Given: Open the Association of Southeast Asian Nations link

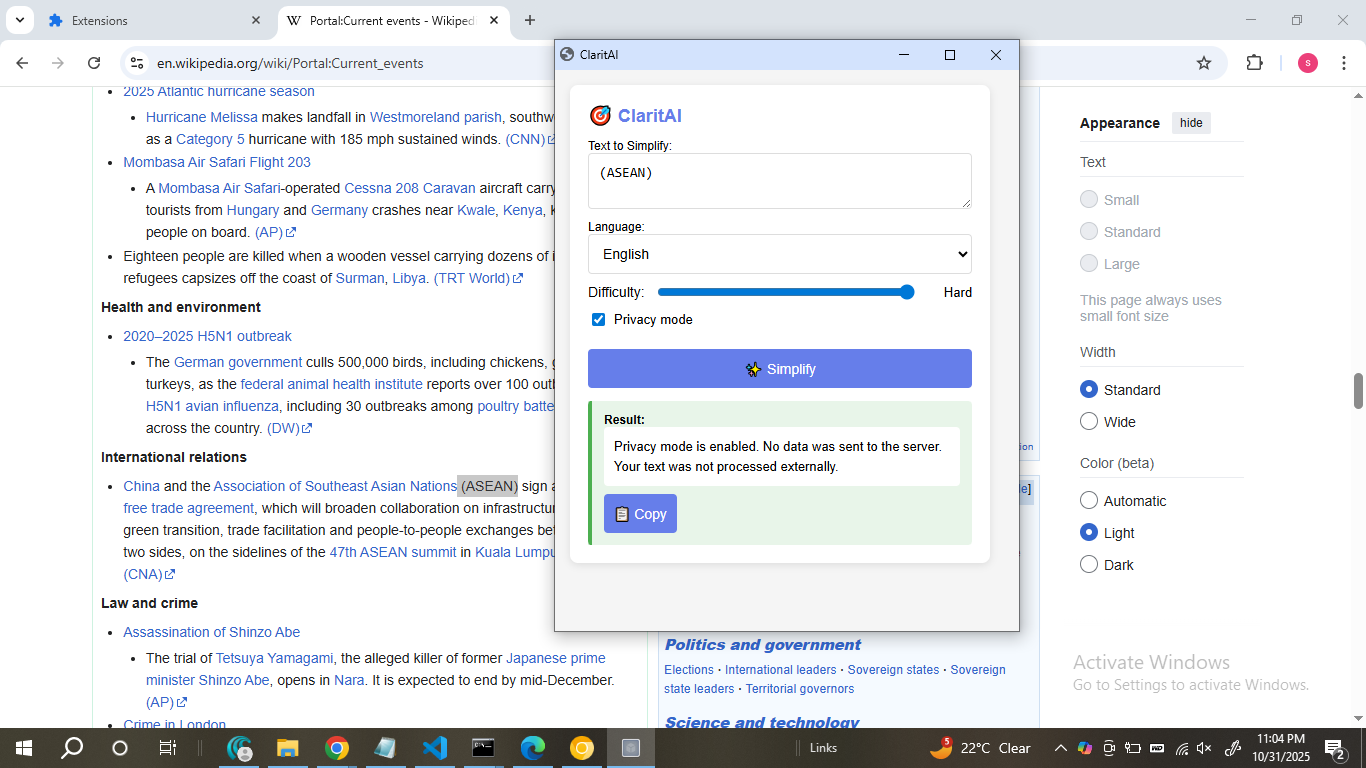Looking at the screenshot, I should point(335,486).
